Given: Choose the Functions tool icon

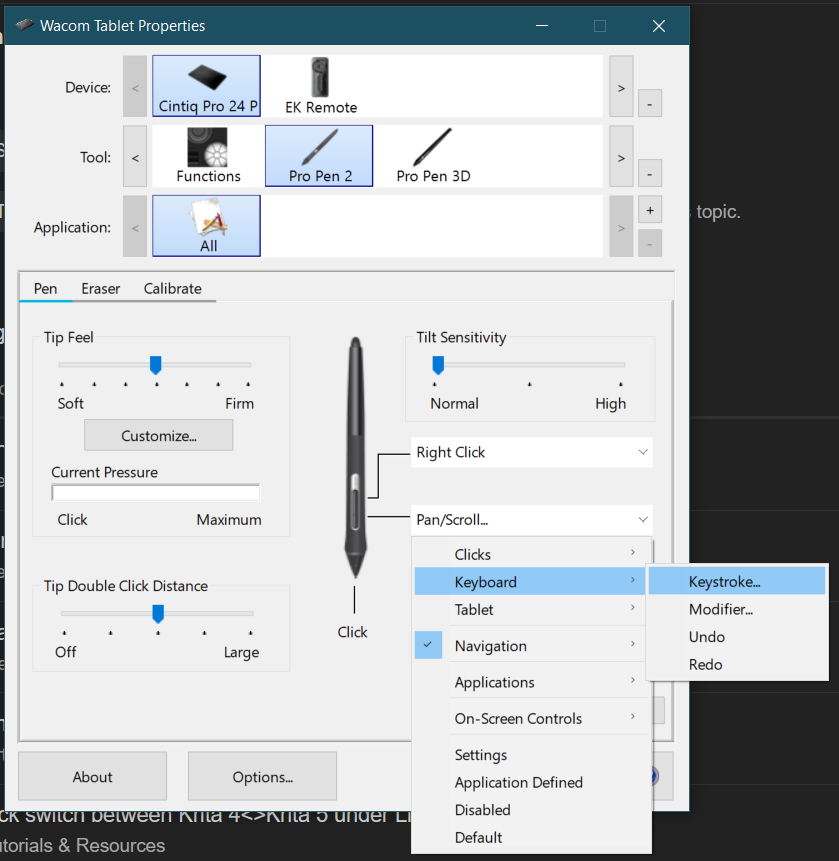Looking at the screenshot, I should point(208,156).
